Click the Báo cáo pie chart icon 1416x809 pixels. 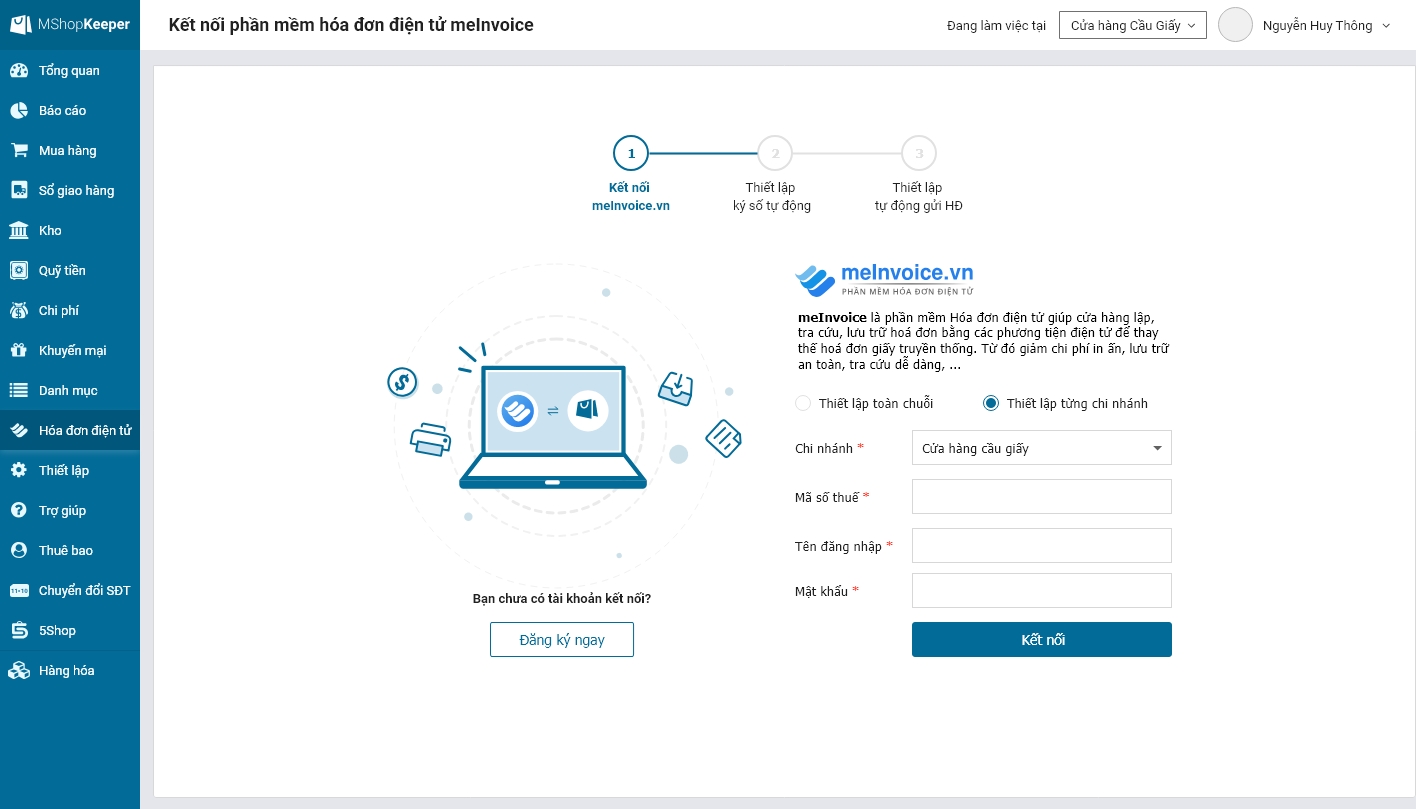(19, 111)
